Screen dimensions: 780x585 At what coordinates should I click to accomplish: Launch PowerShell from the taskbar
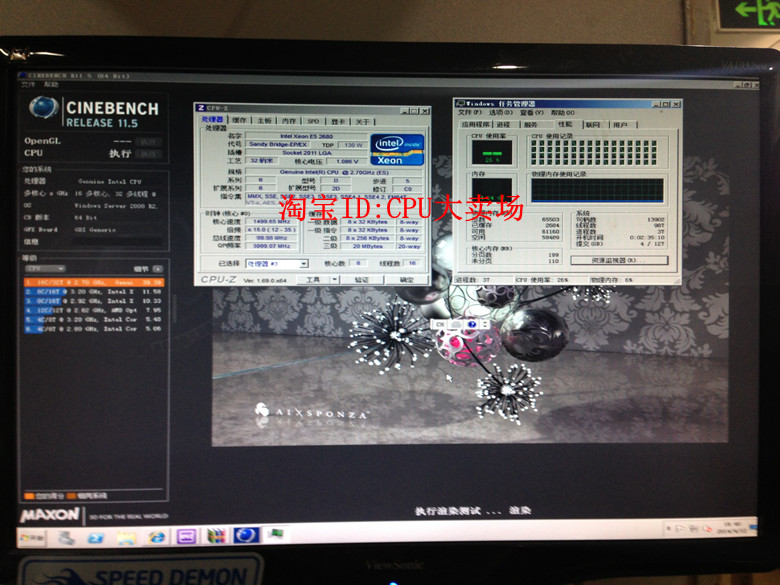click(x=96, y=538)
